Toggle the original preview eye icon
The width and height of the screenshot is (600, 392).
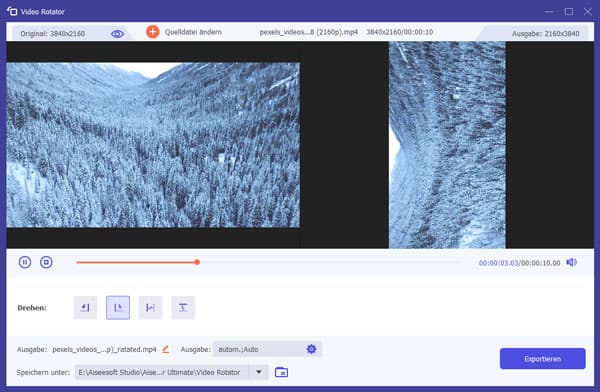pyautogui.click(x=117, y=34)
